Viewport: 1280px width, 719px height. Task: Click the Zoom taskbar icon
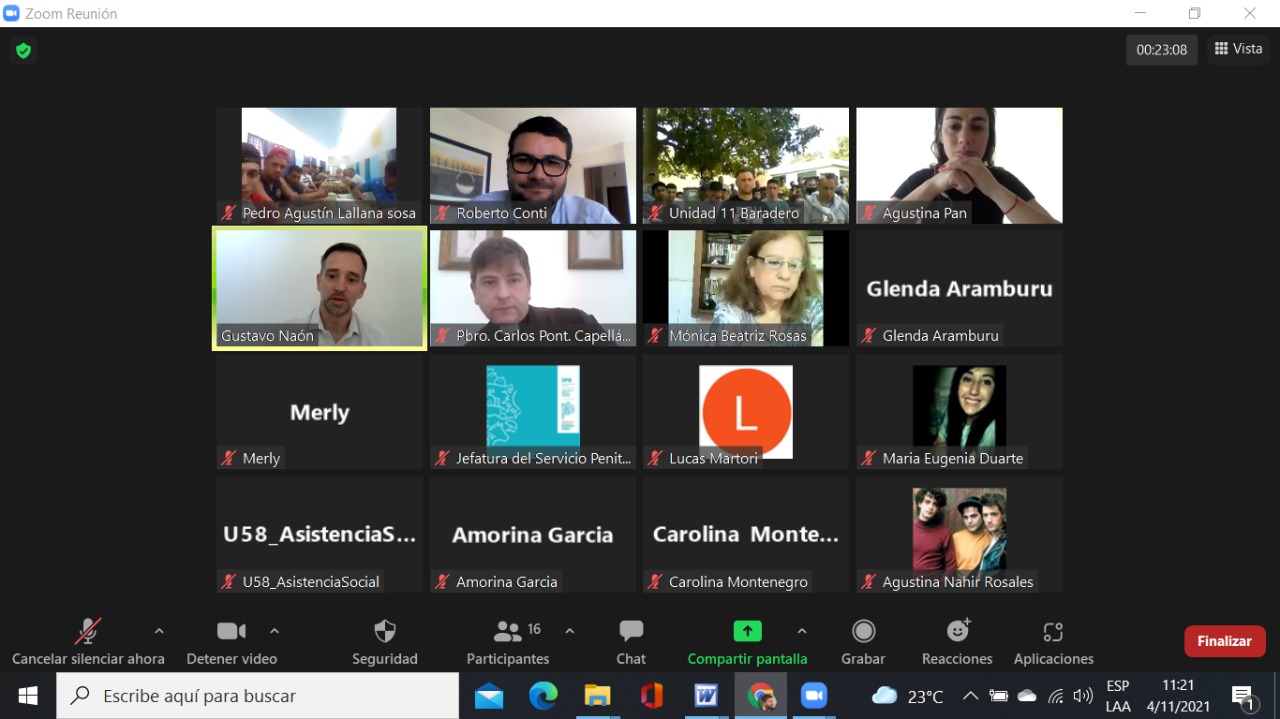click(x=815, y=696)
